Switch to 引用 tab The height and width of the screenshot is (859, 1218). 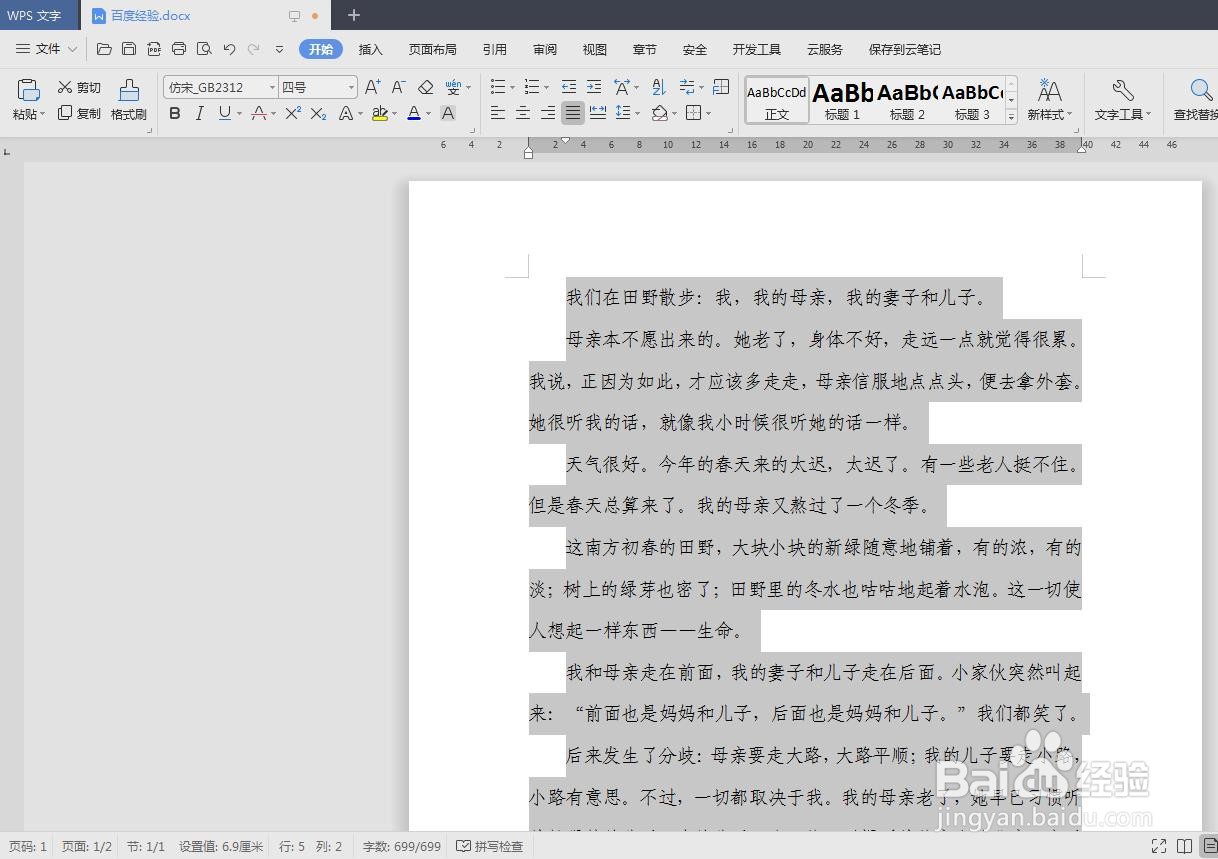pos(494,49)
